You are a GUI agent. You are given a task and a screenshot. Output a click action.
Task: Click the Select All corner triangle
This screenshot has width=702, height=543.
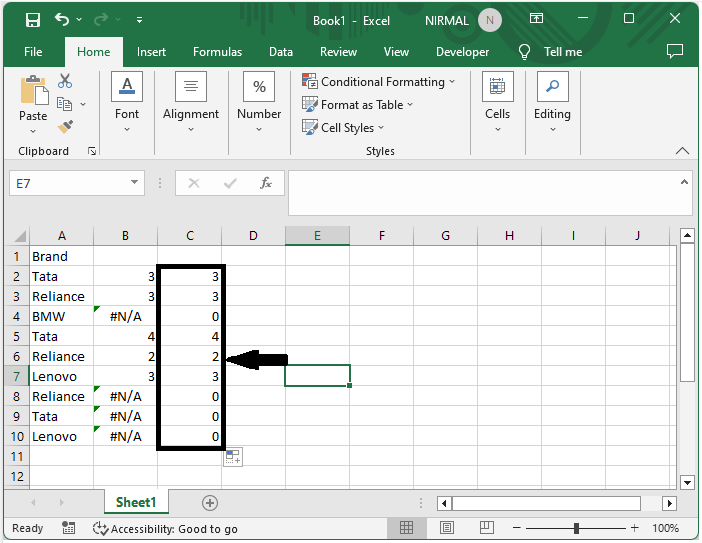click(x=20, y=236)
